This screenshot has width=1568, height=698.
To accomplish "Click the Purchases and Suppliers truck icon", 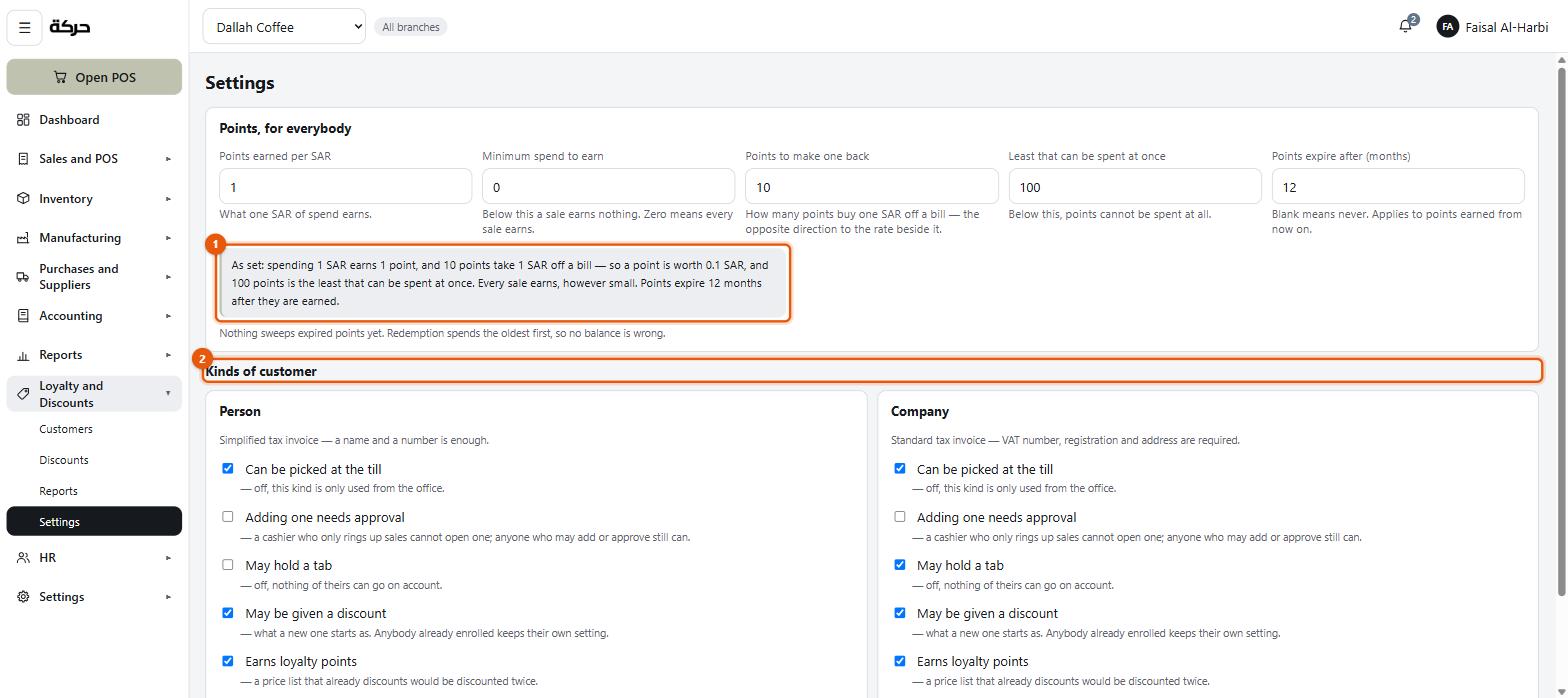I will click(x=23, y=277).
